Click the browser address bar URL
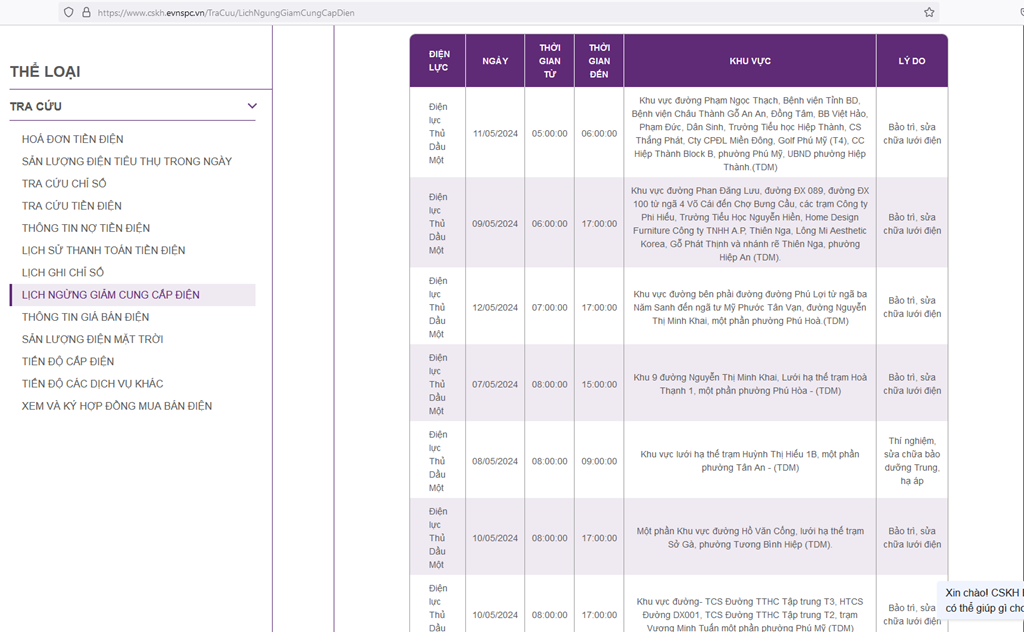This screenshot has height=632, width=1024. tap(226, 12)
